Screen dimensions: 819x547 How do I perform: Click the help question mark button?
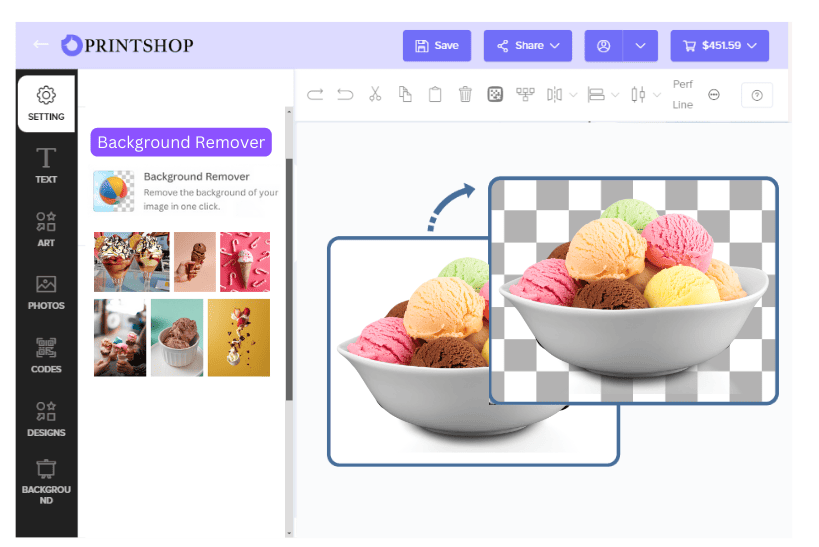pos(757,95)
